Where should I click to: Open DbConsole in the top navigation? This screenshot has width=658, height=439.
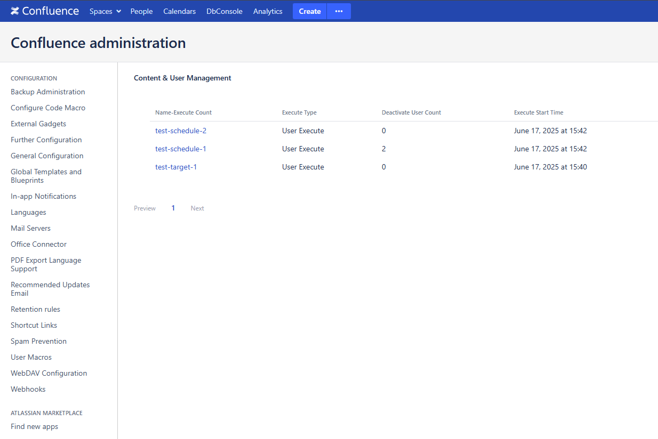pos(224,11)
